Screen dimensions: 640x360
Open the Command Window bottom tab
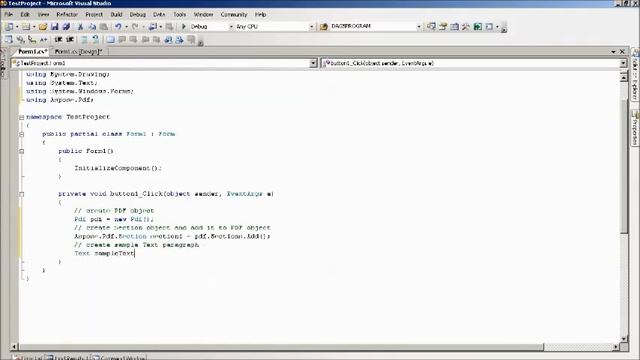point(119,358)
